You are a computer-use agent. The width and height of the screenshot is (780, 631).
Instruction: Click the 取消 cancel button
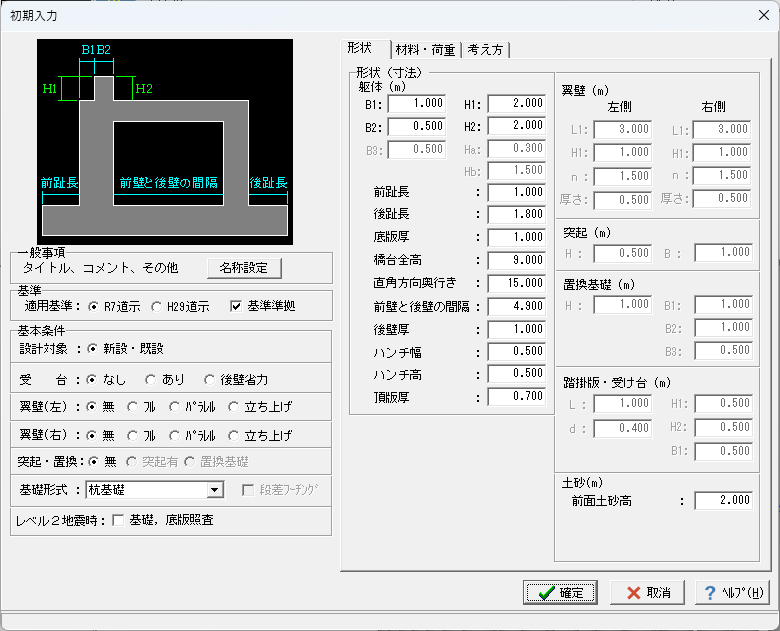tap(647, 592)
